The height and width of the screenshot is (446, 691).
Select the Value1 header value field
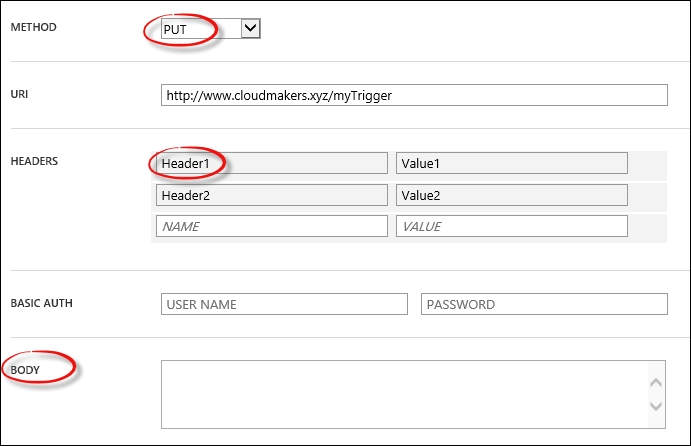click(x=512, y=164)
